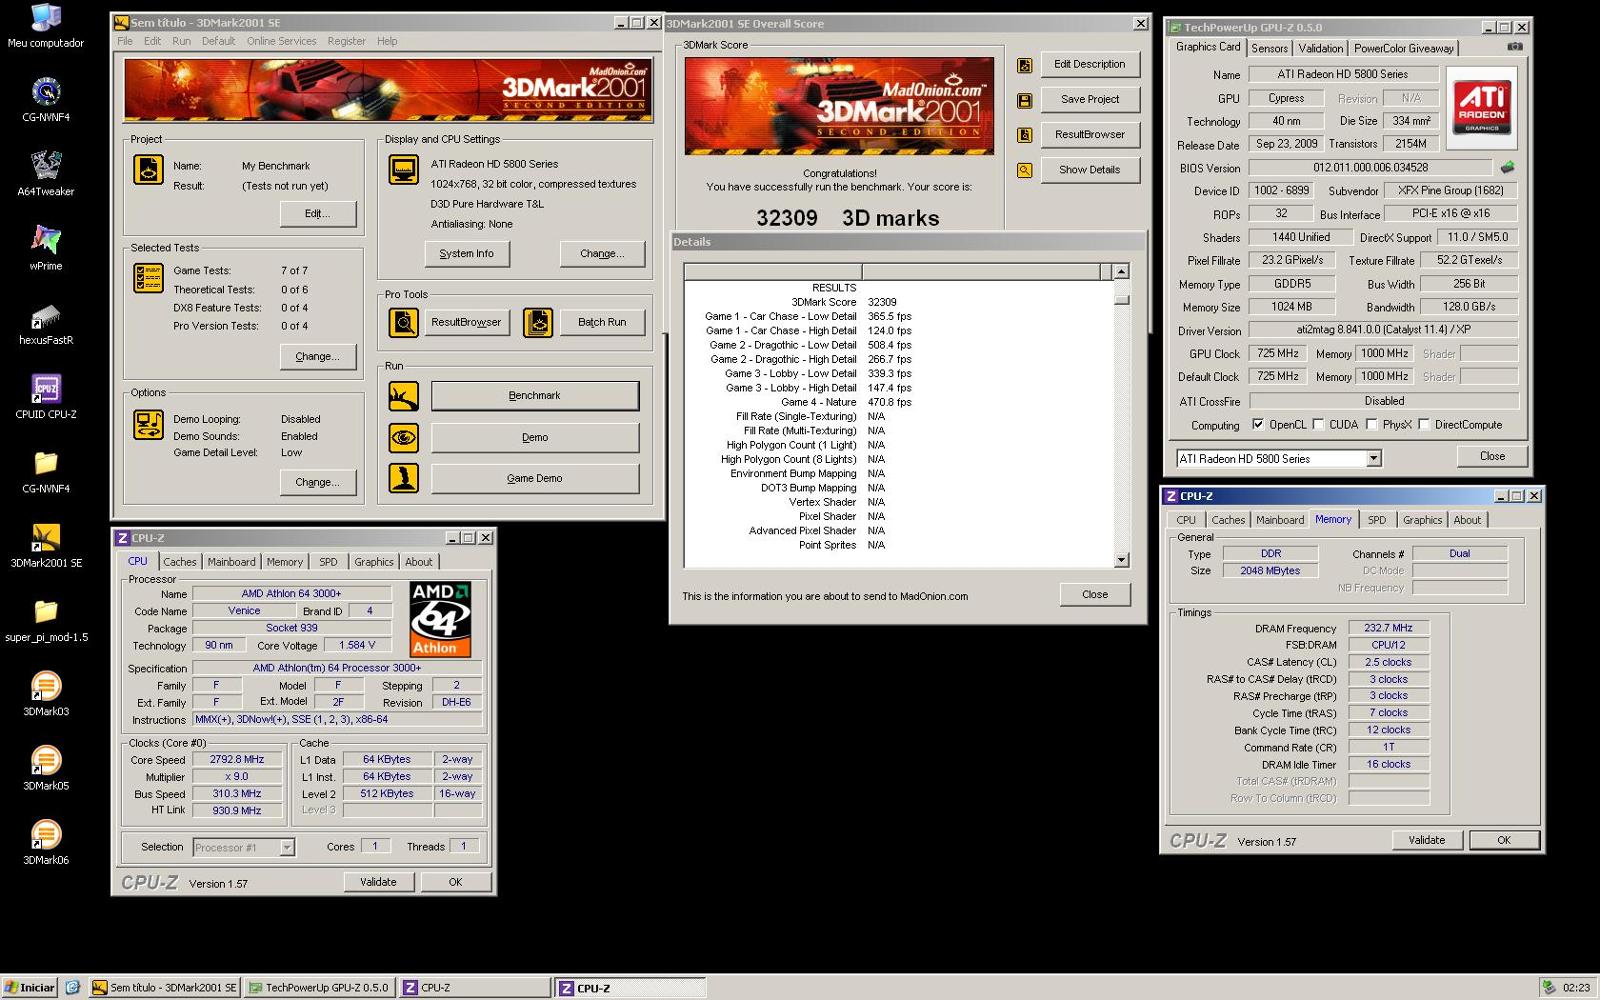Click Change button under Selected Tests
The height and width of the screenshot is (1000, 1600).
pyautogui.click(x=317, y=356)
